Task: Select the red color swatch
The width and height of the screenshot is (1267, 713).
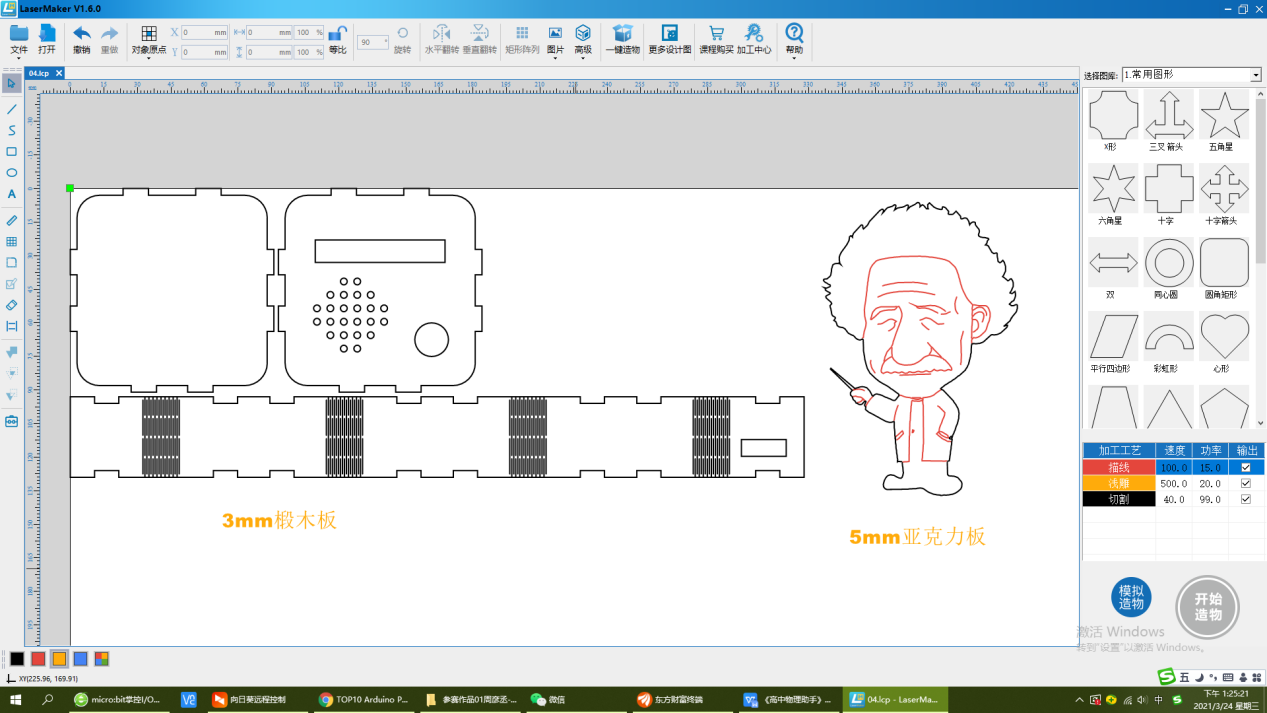Action: click(38, 659)
